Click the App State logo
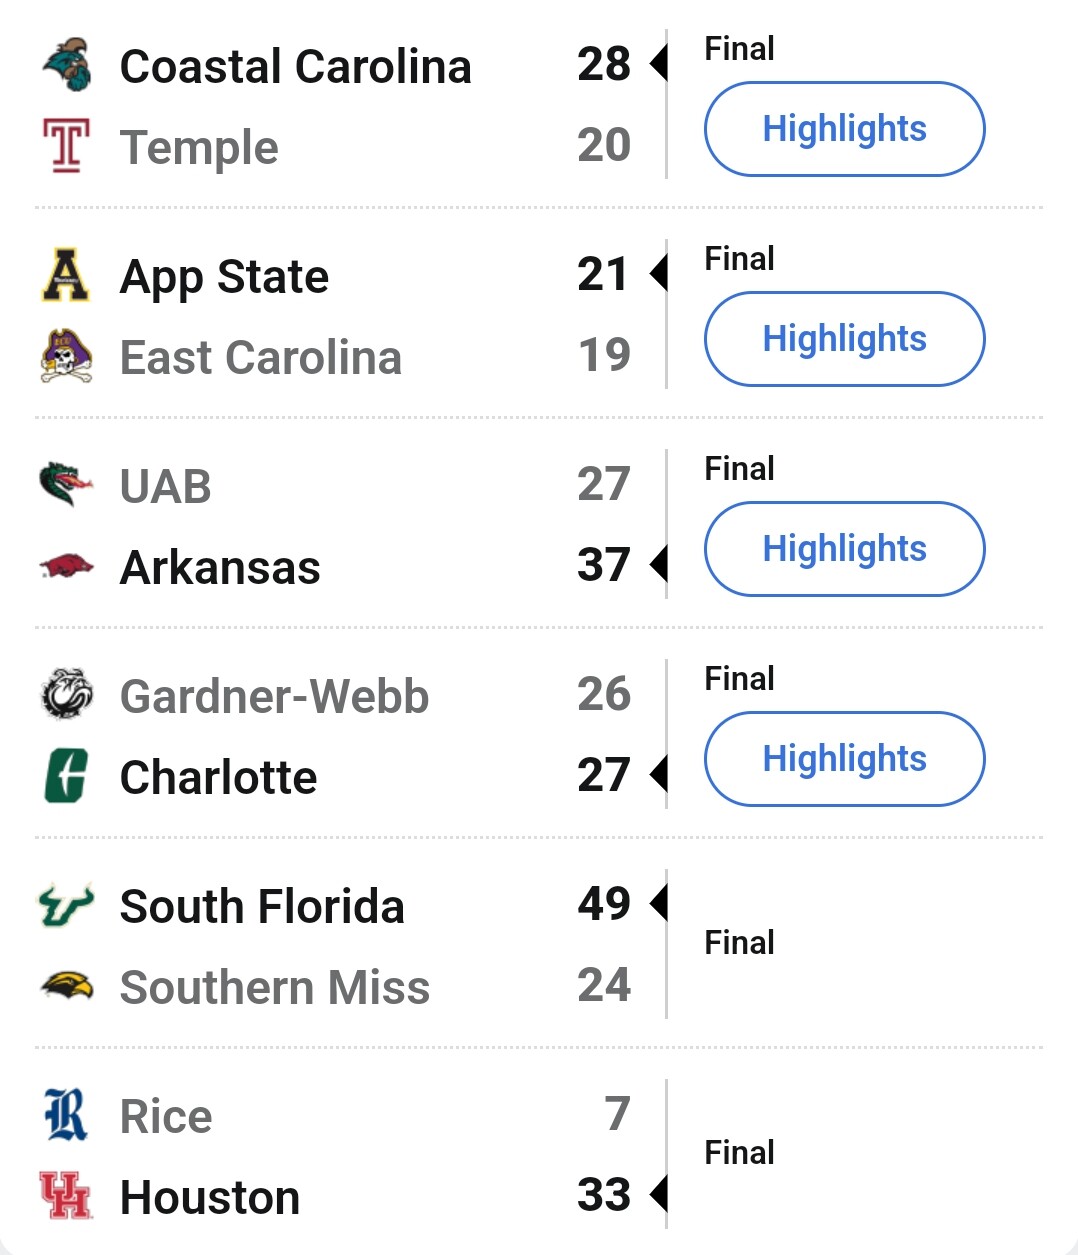The width and height of the screenshot is (1078, 1255). tap(67, 276)
